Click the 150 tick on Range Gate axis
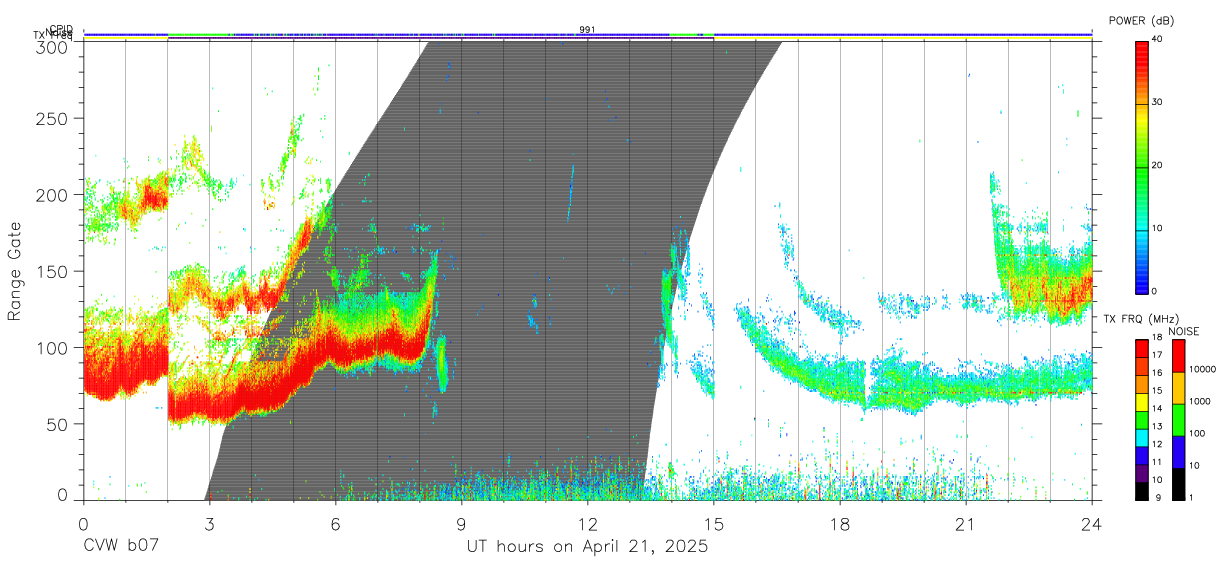The image size is (1228, 567). click(x=54, y=271)
